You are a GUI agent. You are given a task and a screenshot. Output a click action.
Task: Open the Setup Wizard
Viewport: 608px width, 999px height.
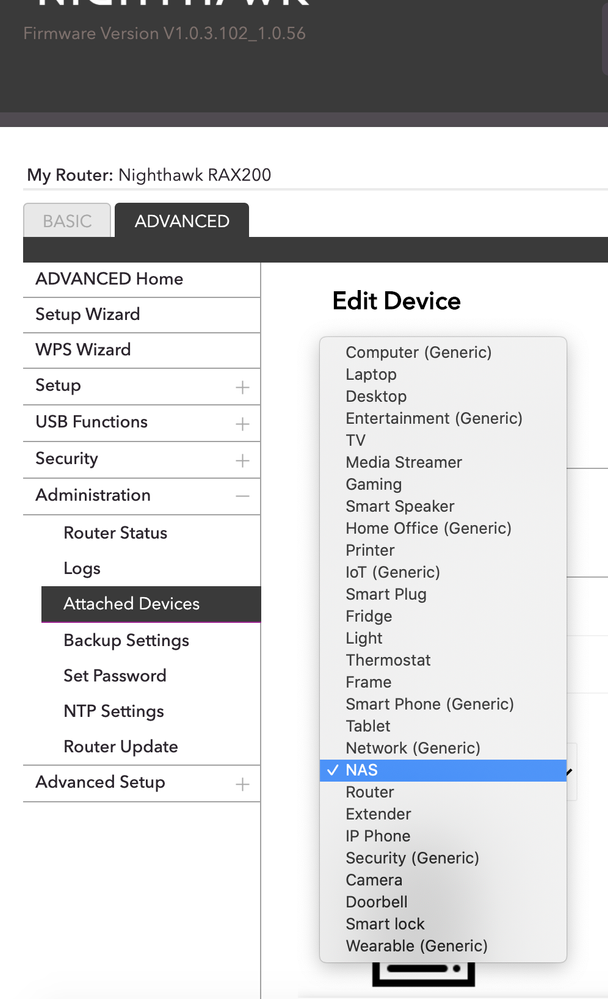88,314
